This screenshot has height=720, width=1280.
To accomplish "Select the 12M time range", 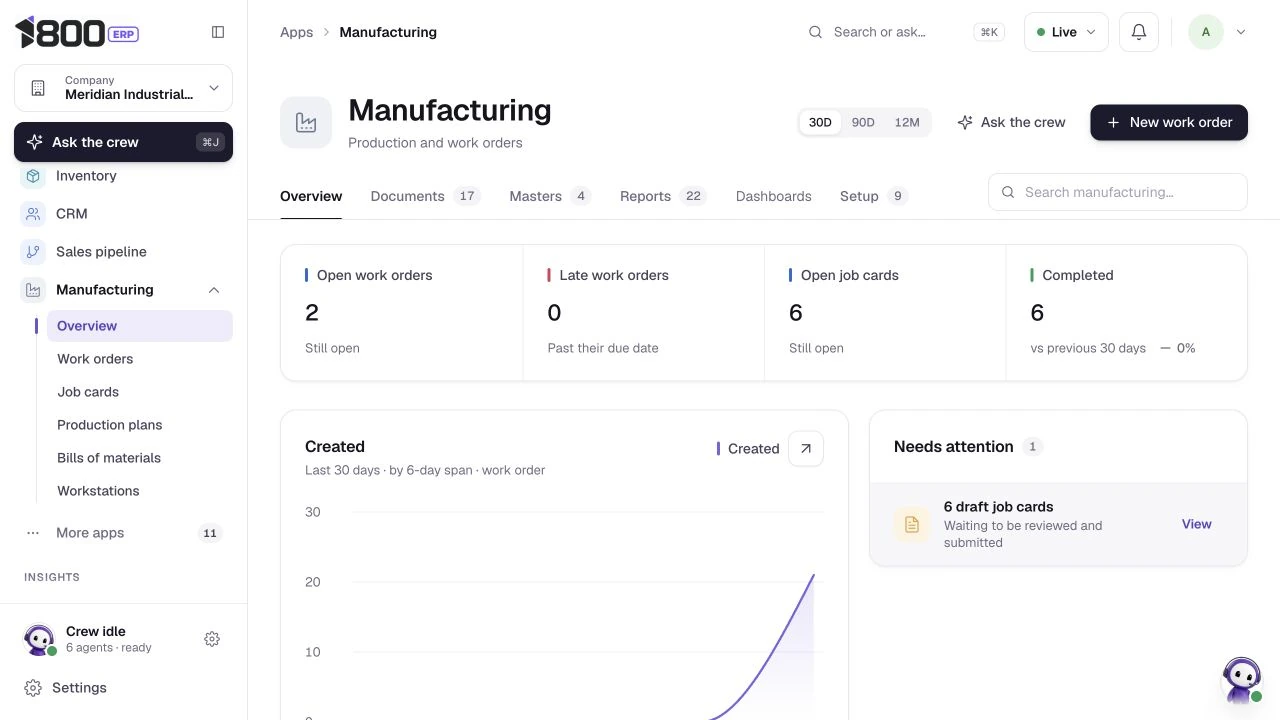I will (x=907, y=122).
